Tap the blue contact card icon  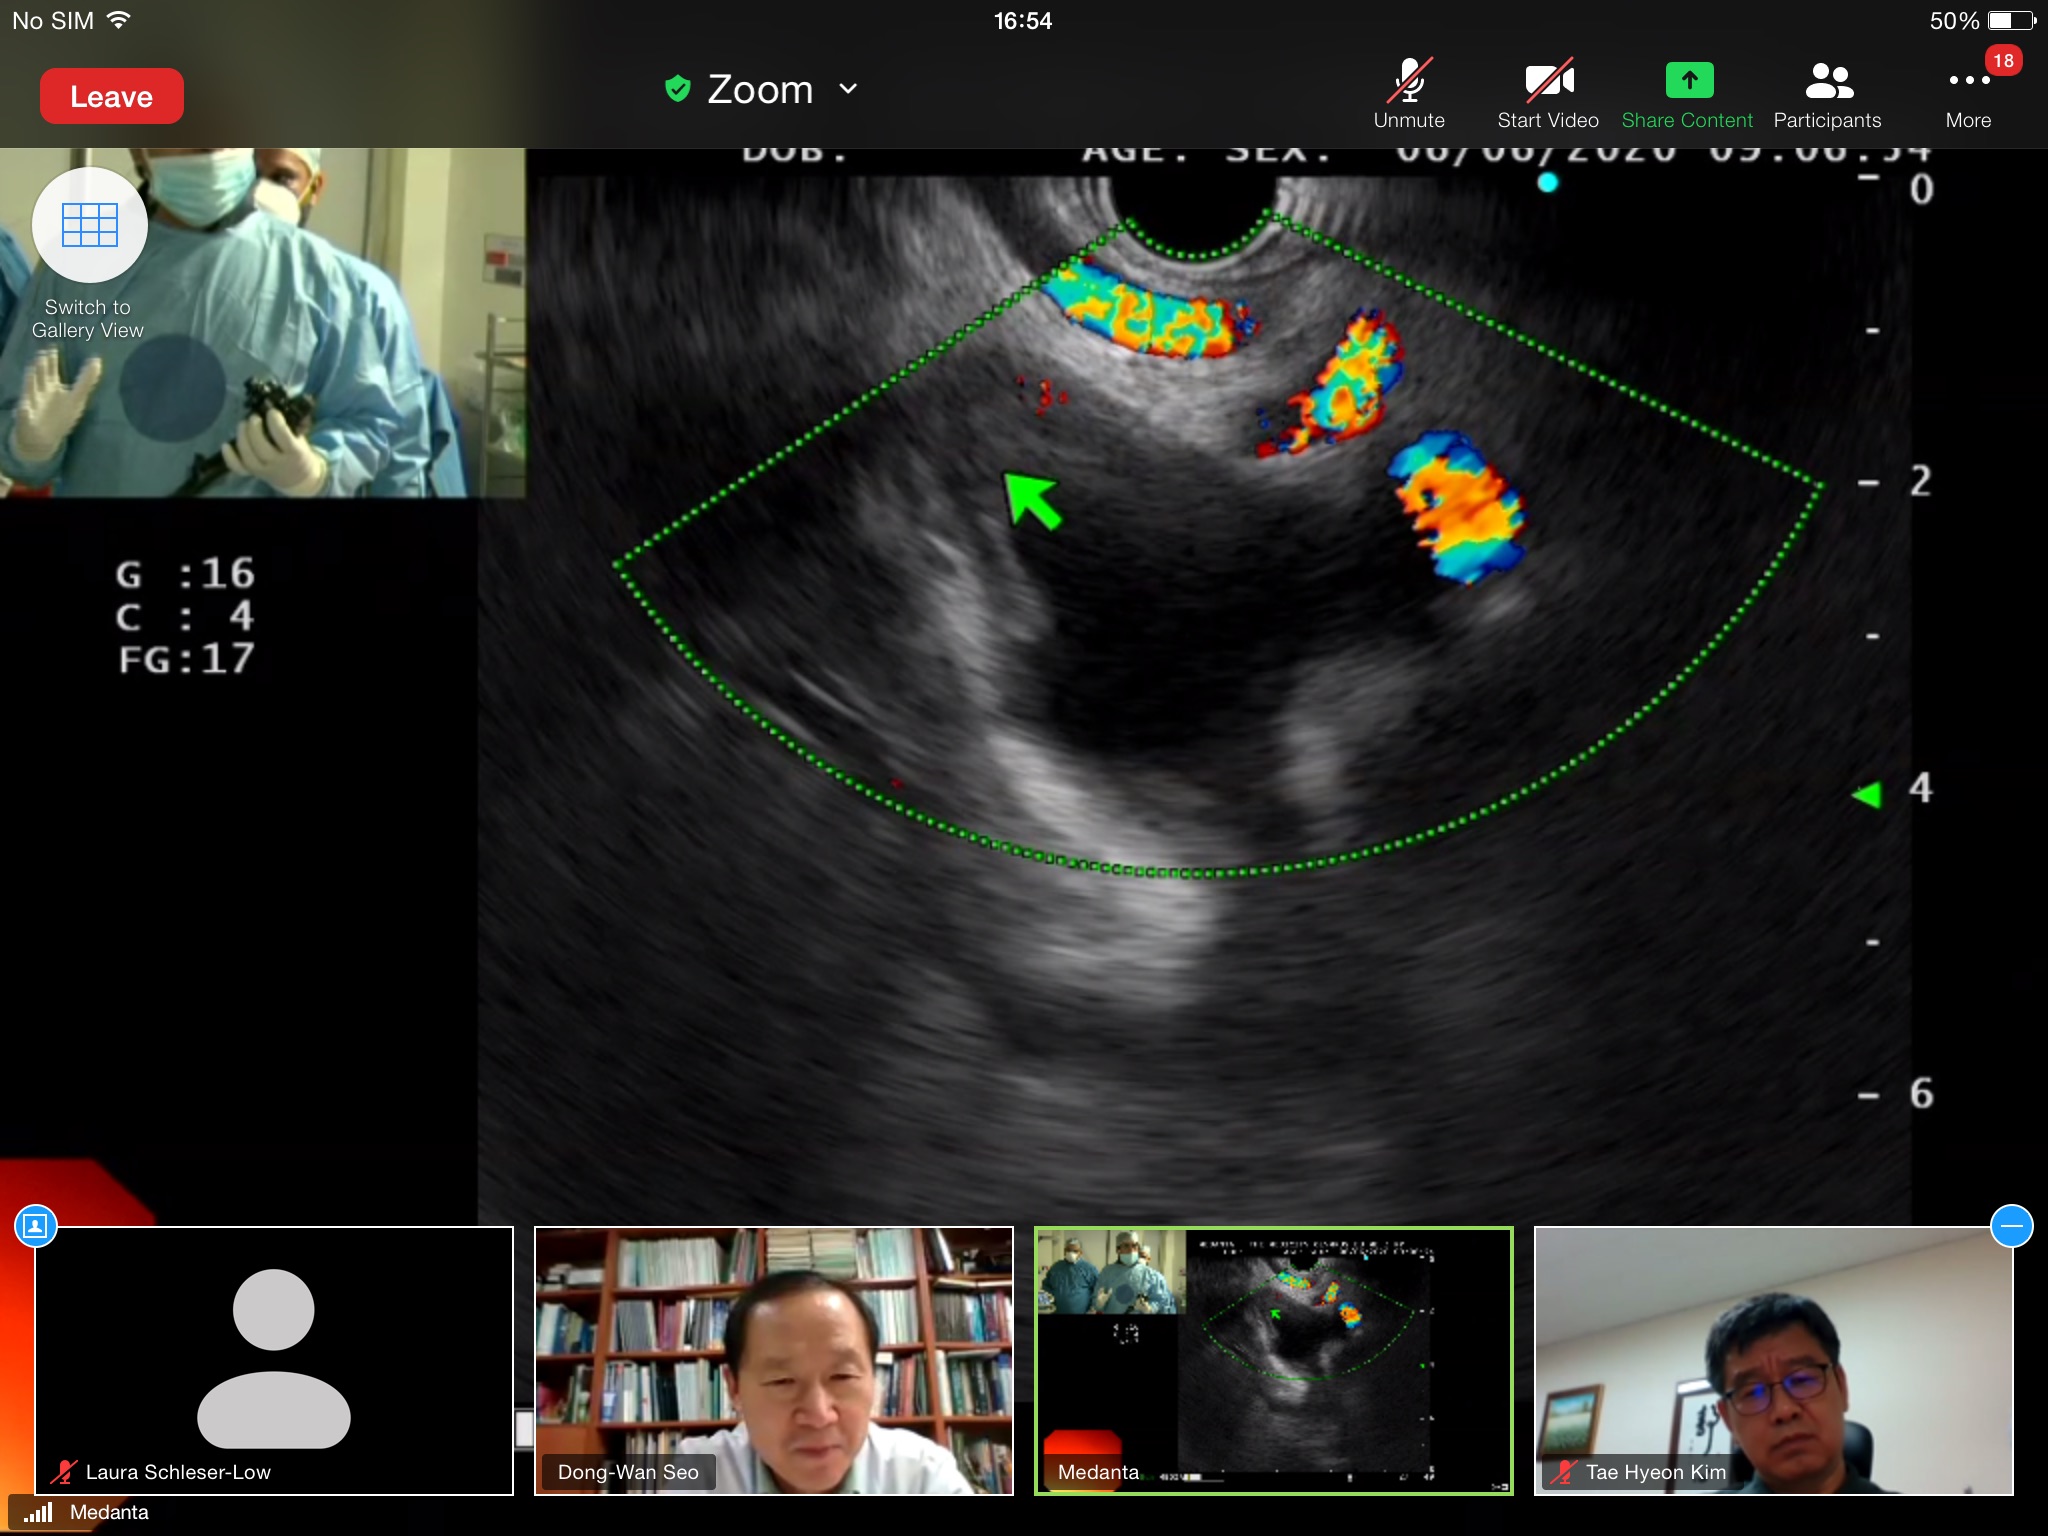pos(36,1226)
